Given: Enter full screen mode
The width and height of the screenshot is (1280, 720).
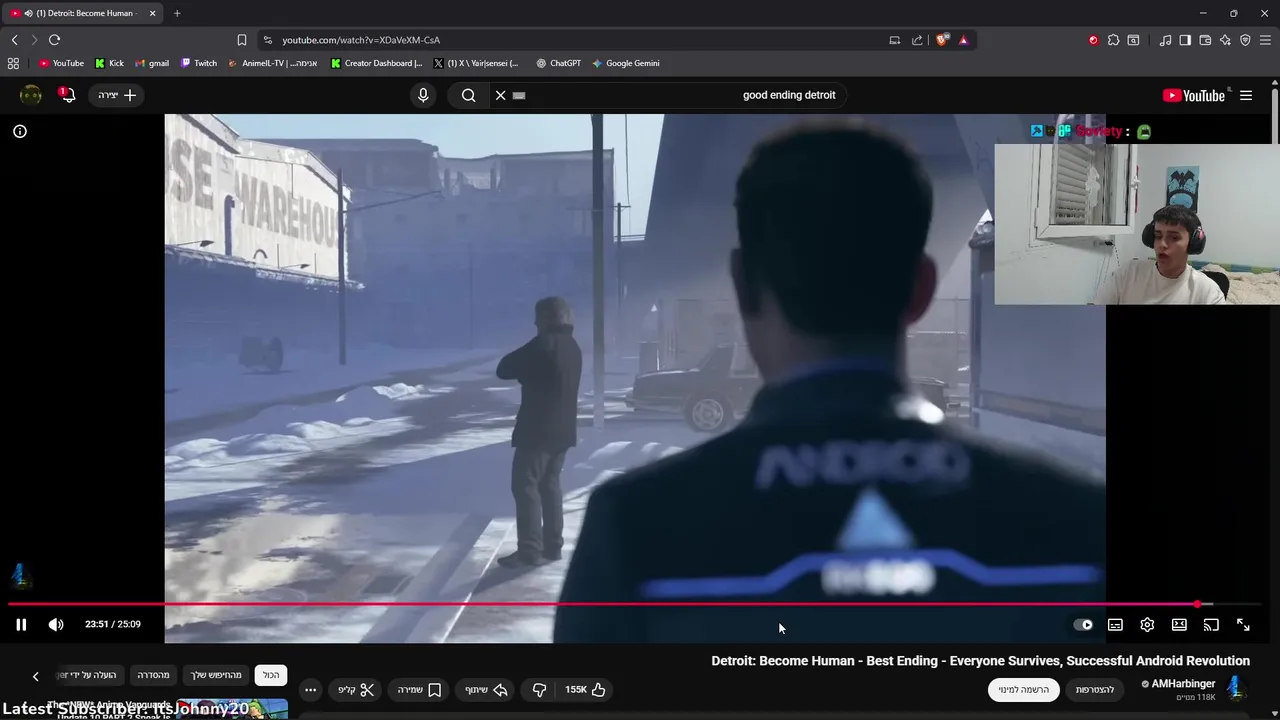Looking at the screenshot, I should coord(1243,625).
